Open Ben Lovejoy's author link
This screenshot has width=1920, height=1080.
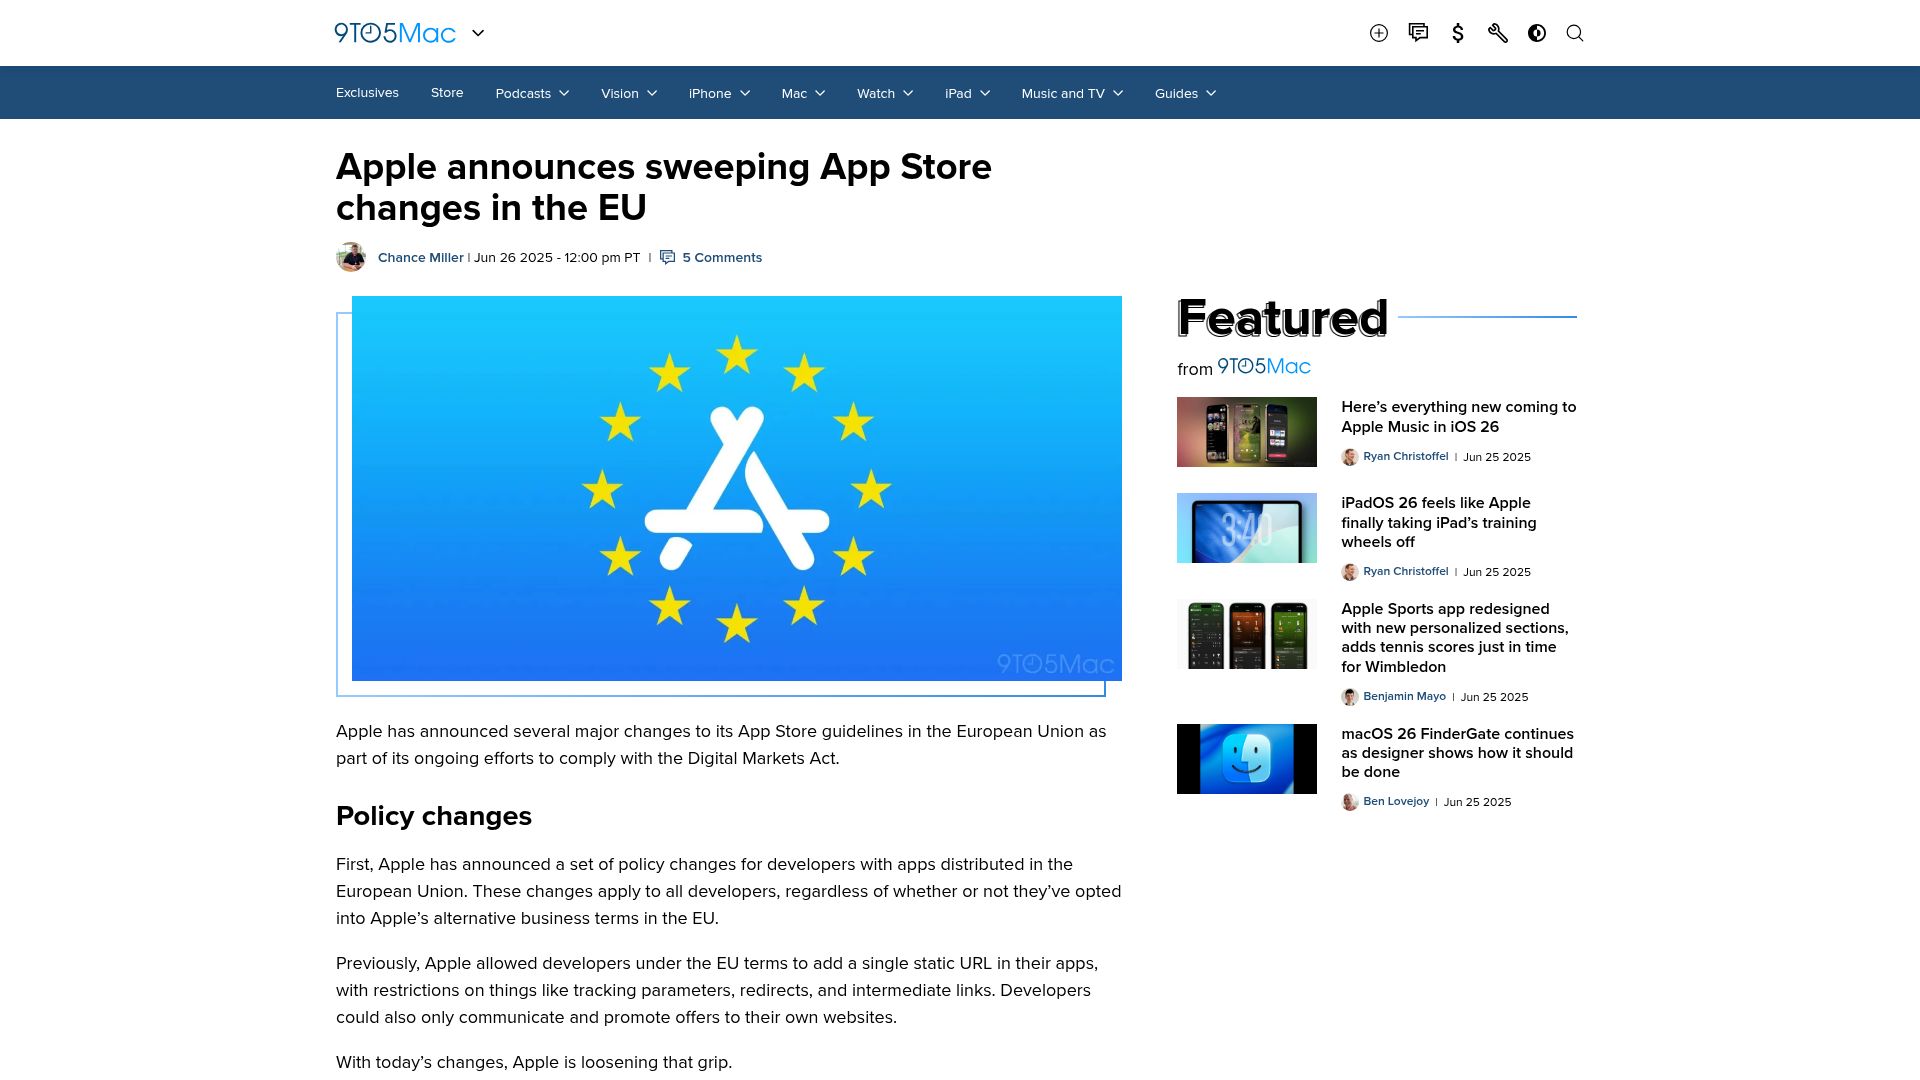(1396, 802)
